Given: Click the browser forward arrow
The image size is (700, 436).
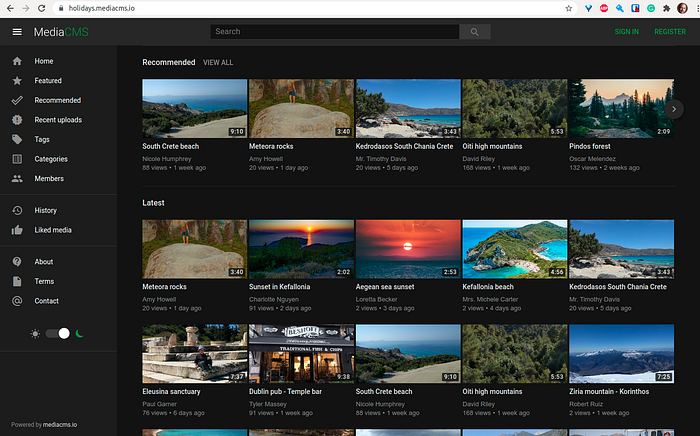Looking at the screenshot, I should 25,8.
